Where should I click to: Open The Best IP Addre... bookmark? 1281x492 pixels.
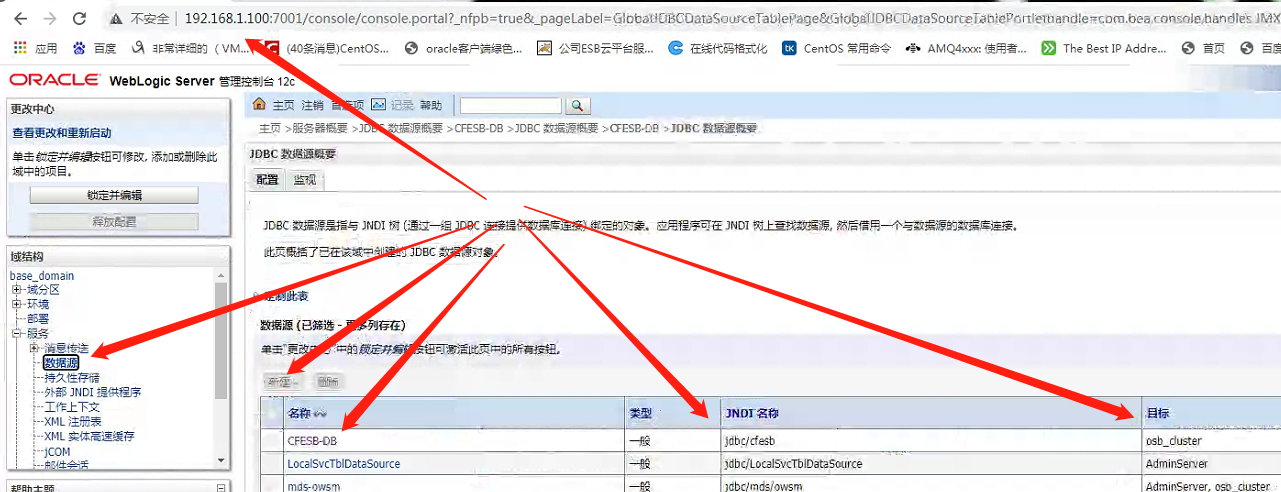coord(1104,48)
